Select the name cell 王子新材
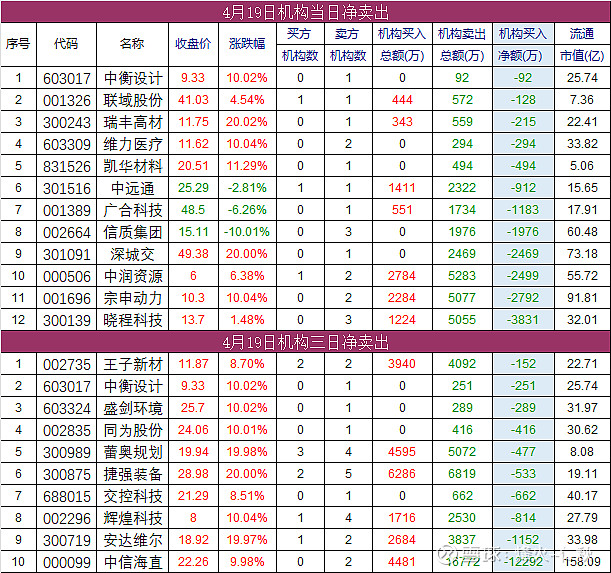The height and width of the screenshot is (573, 611). coord(133,364)
